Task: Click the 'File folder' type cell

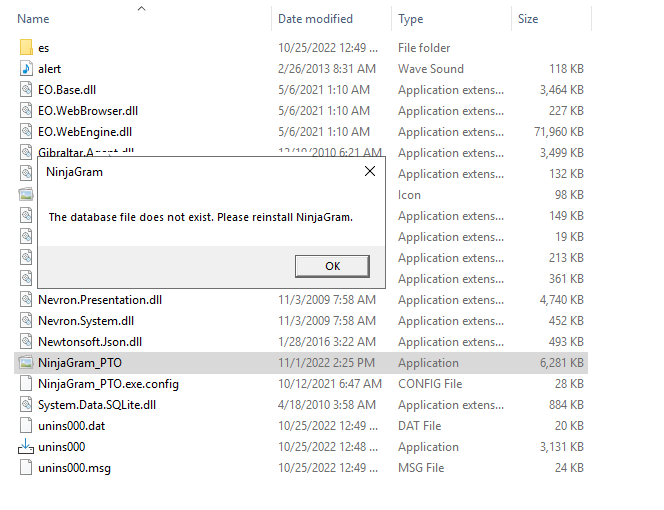Action: [424, 48]
